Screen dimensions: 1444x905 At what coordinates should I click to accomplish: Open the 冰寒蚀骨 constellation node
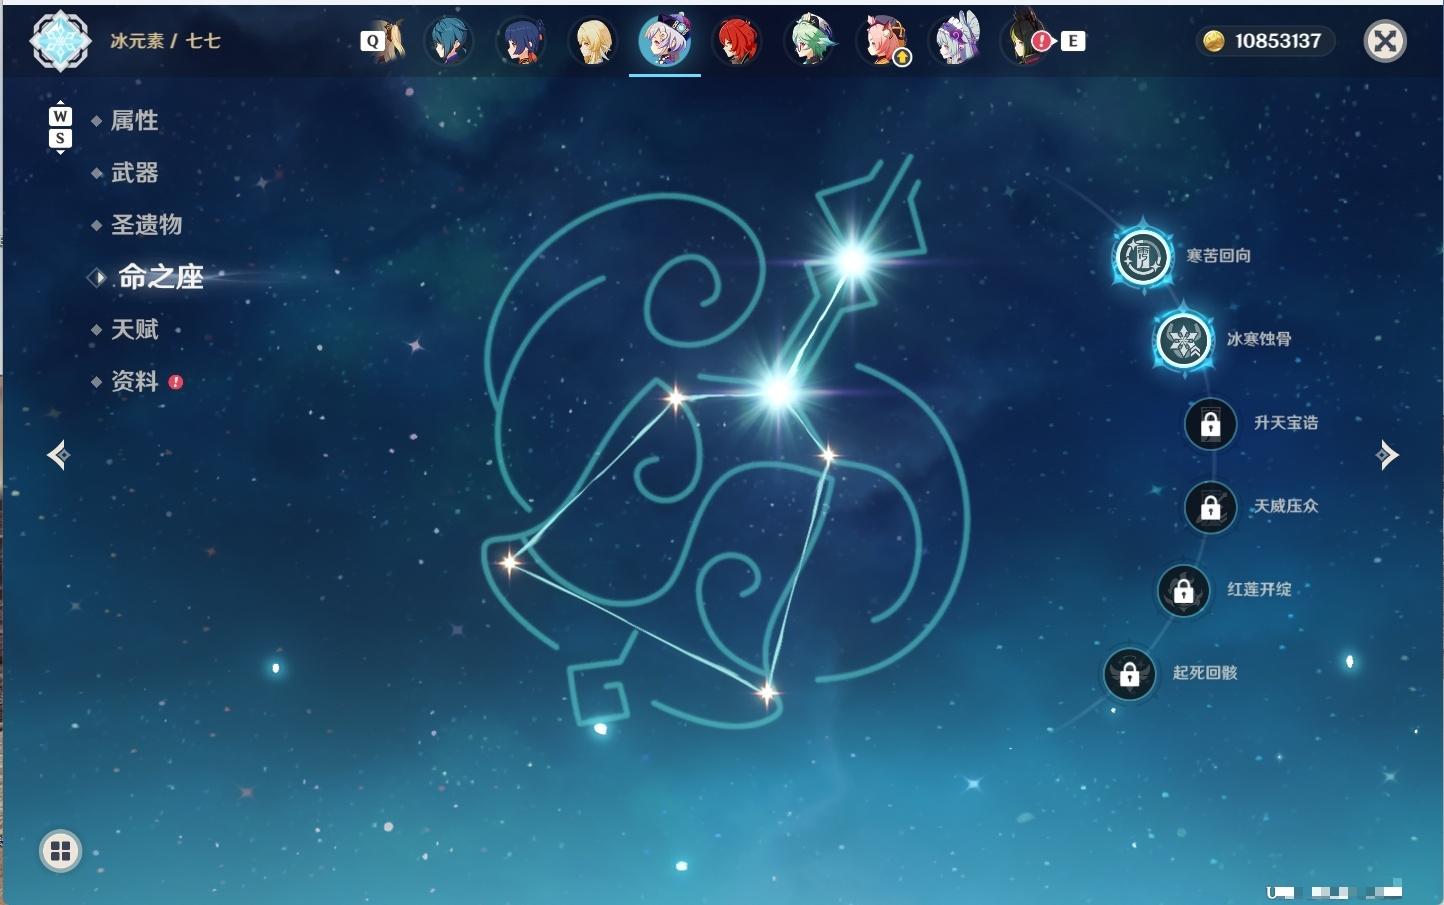pyautogui.click(x=1184, y=340)
